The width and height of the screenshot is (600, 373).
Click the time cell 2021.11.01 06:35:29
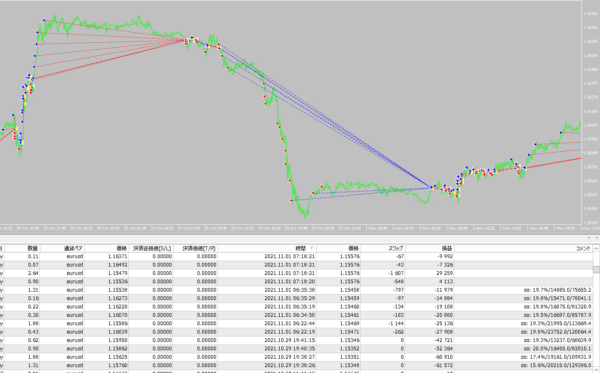point(290,298)
